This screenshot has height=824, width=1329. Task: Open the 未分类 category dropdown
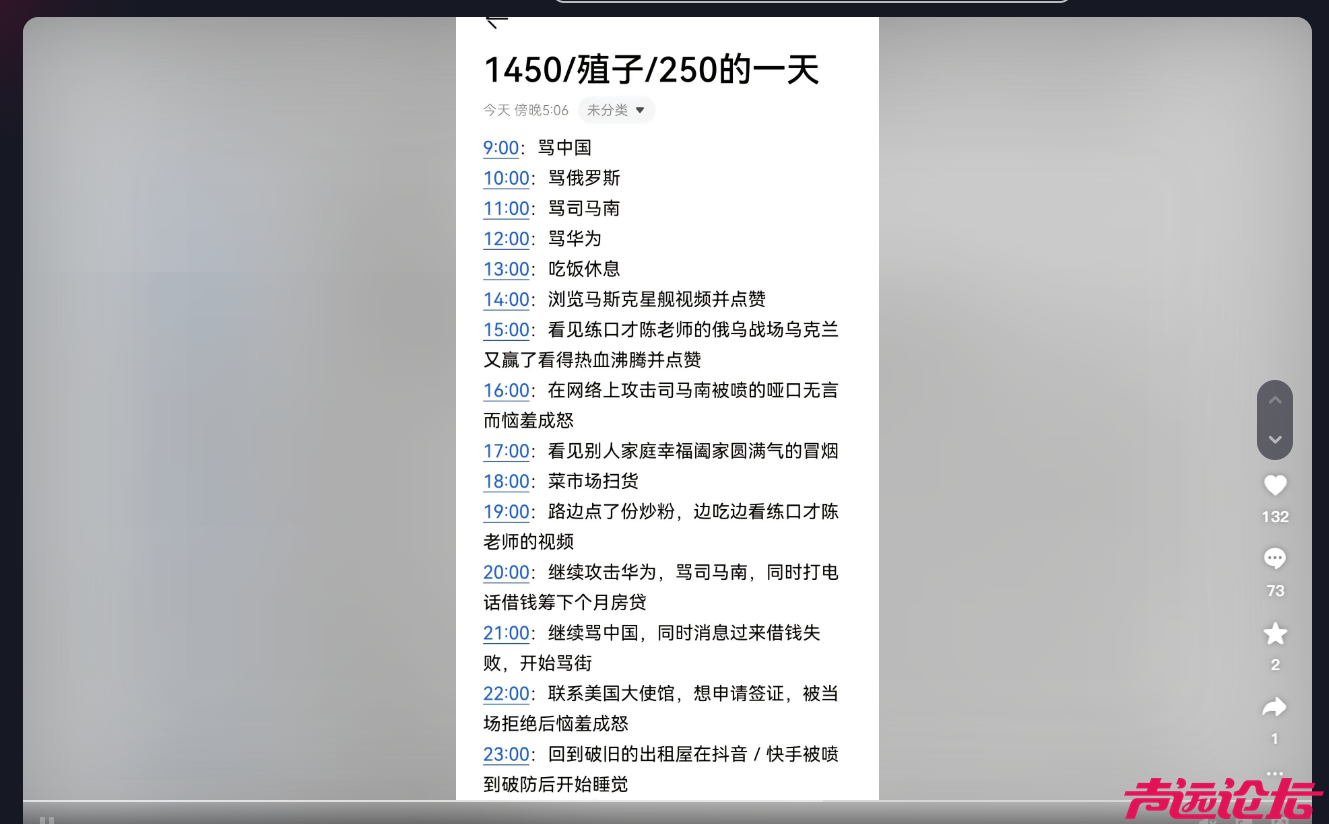coord(616,110)
